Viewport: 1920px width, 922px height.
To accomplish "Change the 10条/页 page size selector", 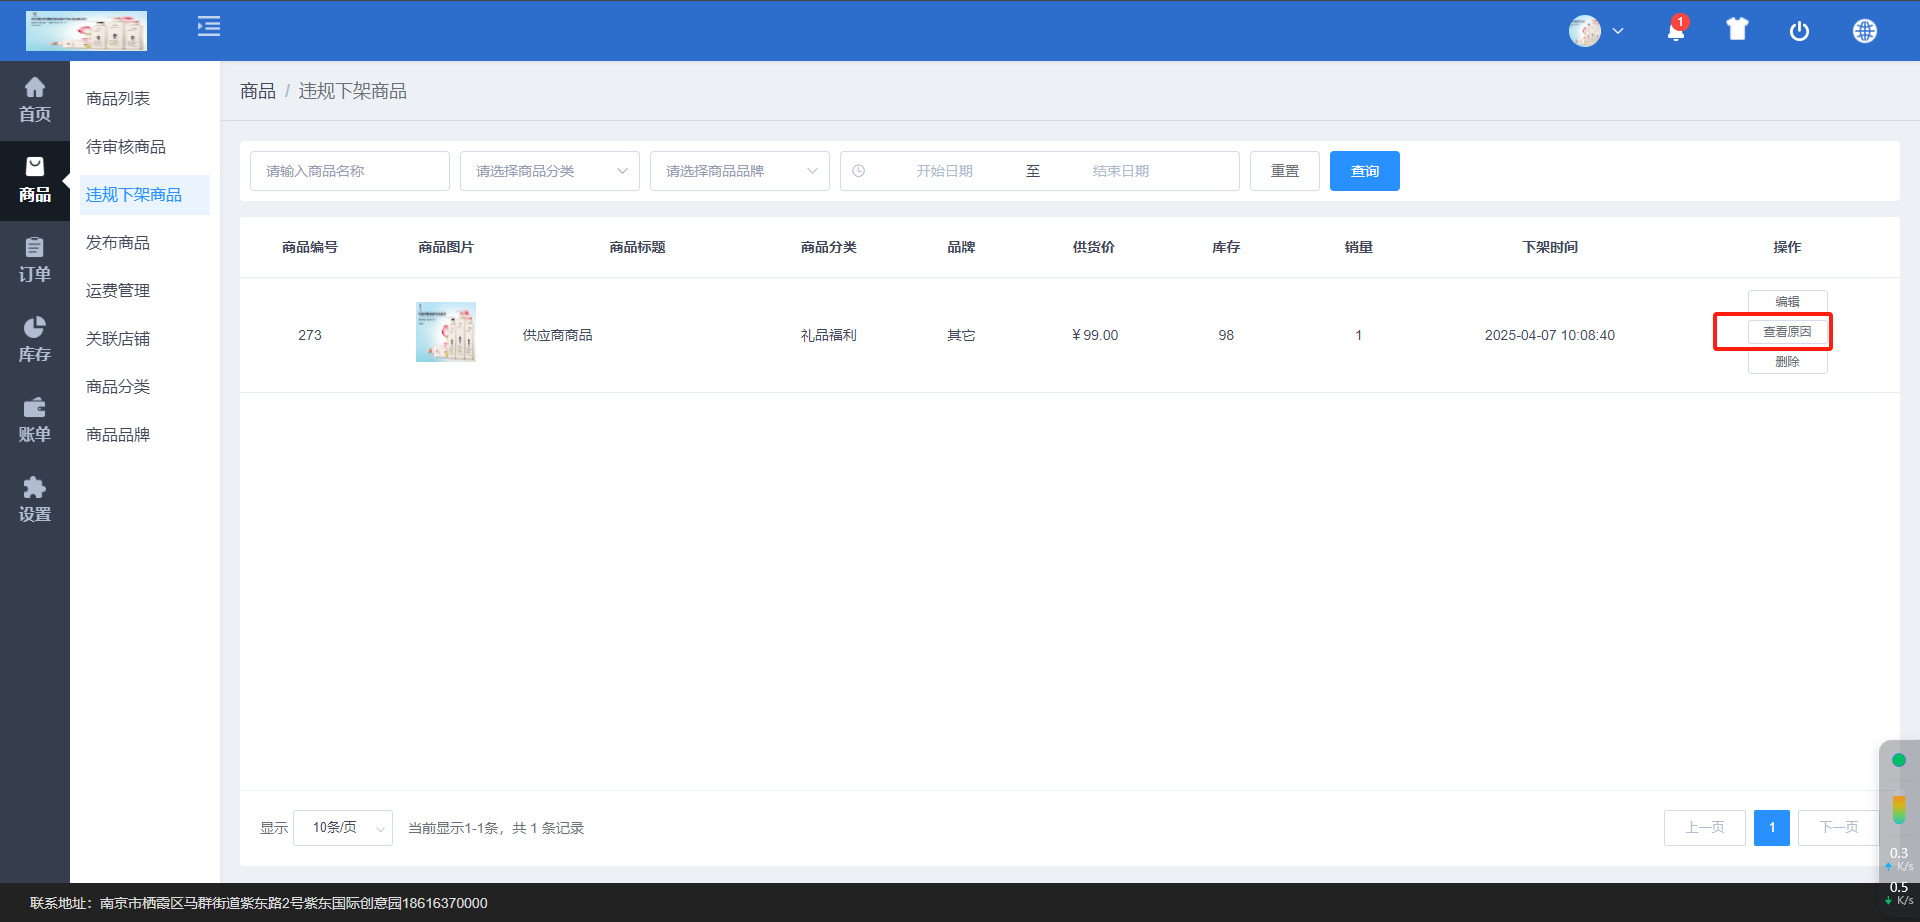I will pyautogui.click(x=343, y=828).
